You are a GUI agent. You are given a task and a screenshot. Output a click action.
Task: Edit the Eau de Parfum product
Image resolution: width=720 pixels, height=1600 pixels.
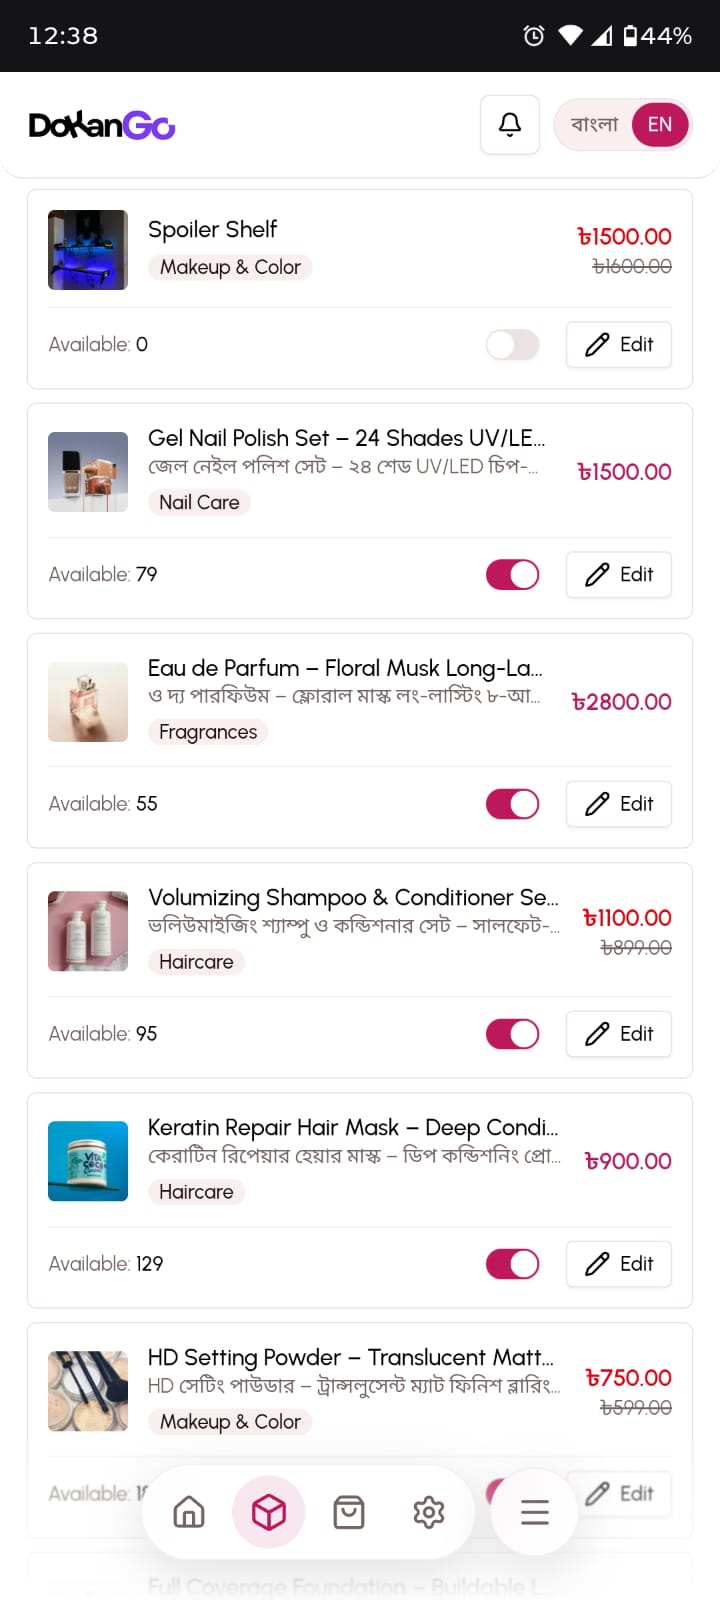(x=619, y=804)
